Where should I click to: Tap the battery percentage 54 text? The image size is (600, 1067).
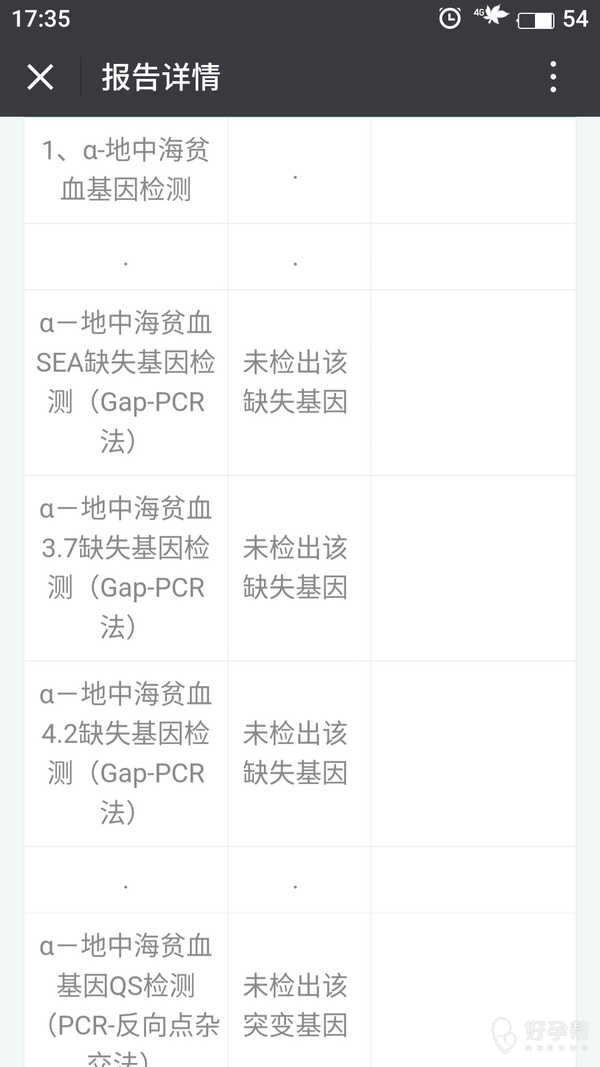pos(575,18)
